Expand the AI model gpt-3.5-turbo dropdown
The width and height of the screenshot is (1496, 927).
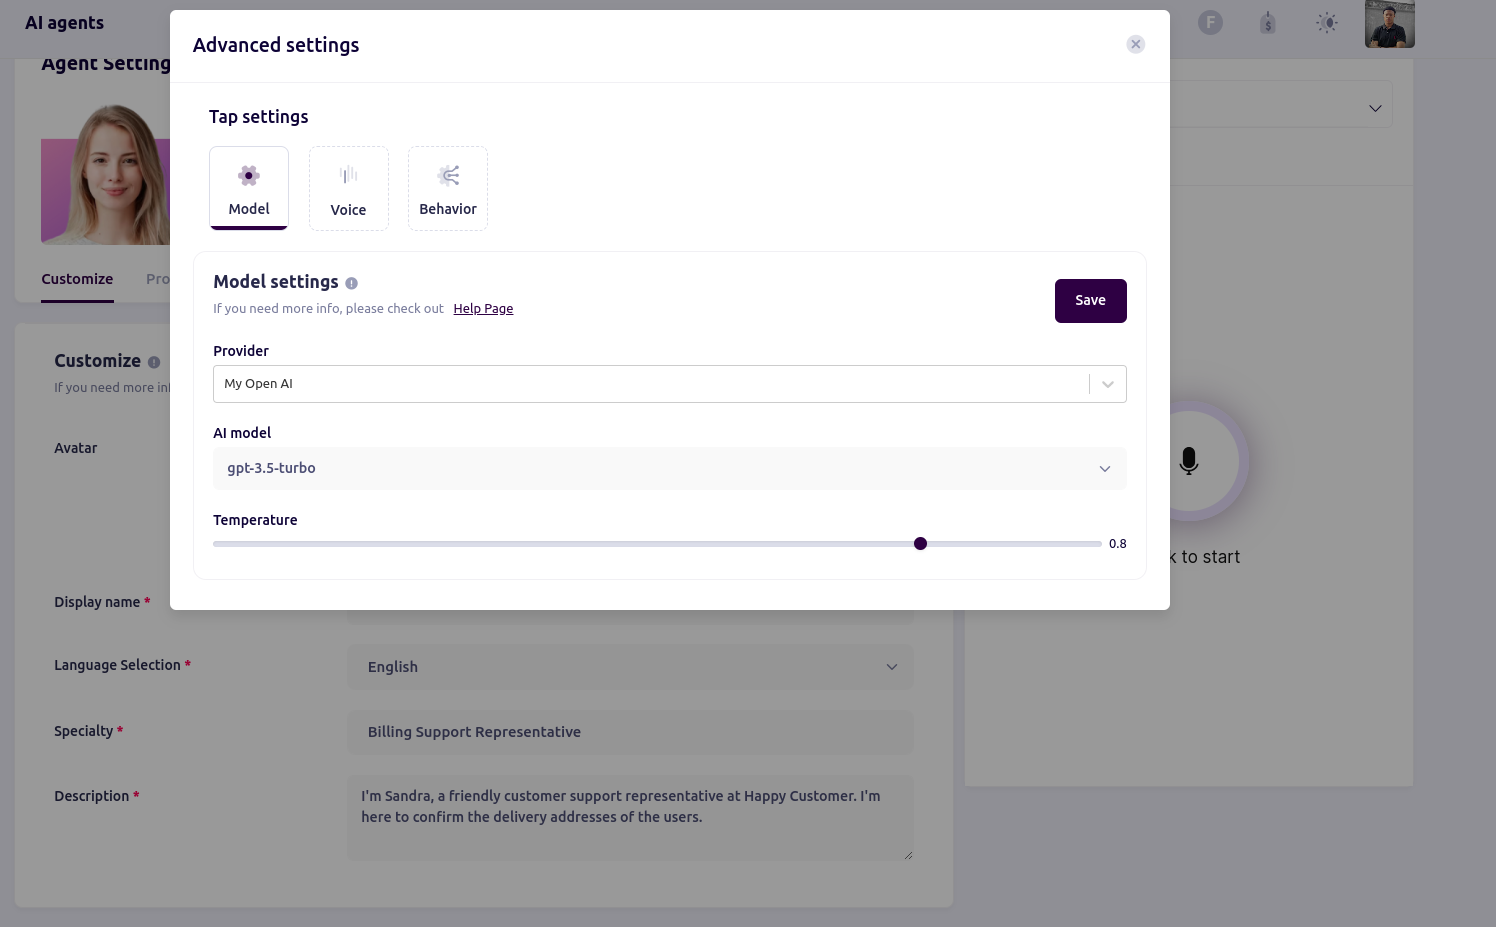(x=669, y=468)
